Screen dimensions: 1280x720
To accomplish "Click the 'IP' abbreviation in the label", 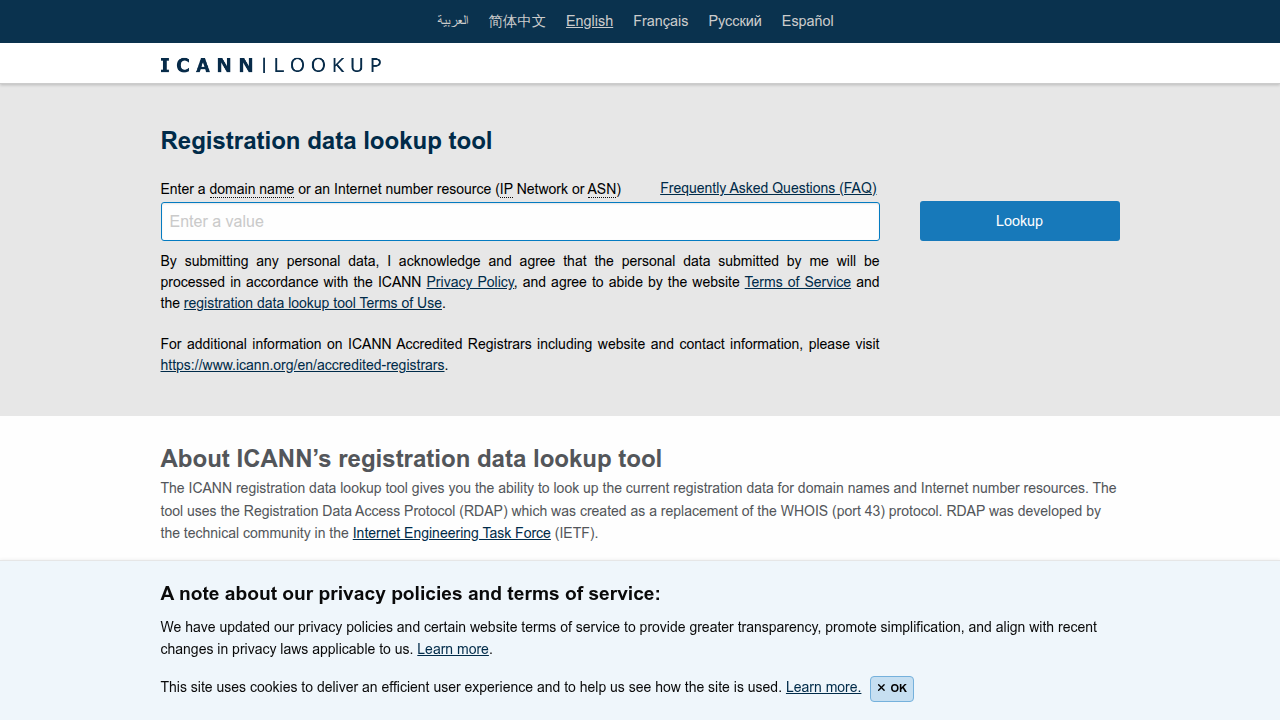I will pos(506,189).
